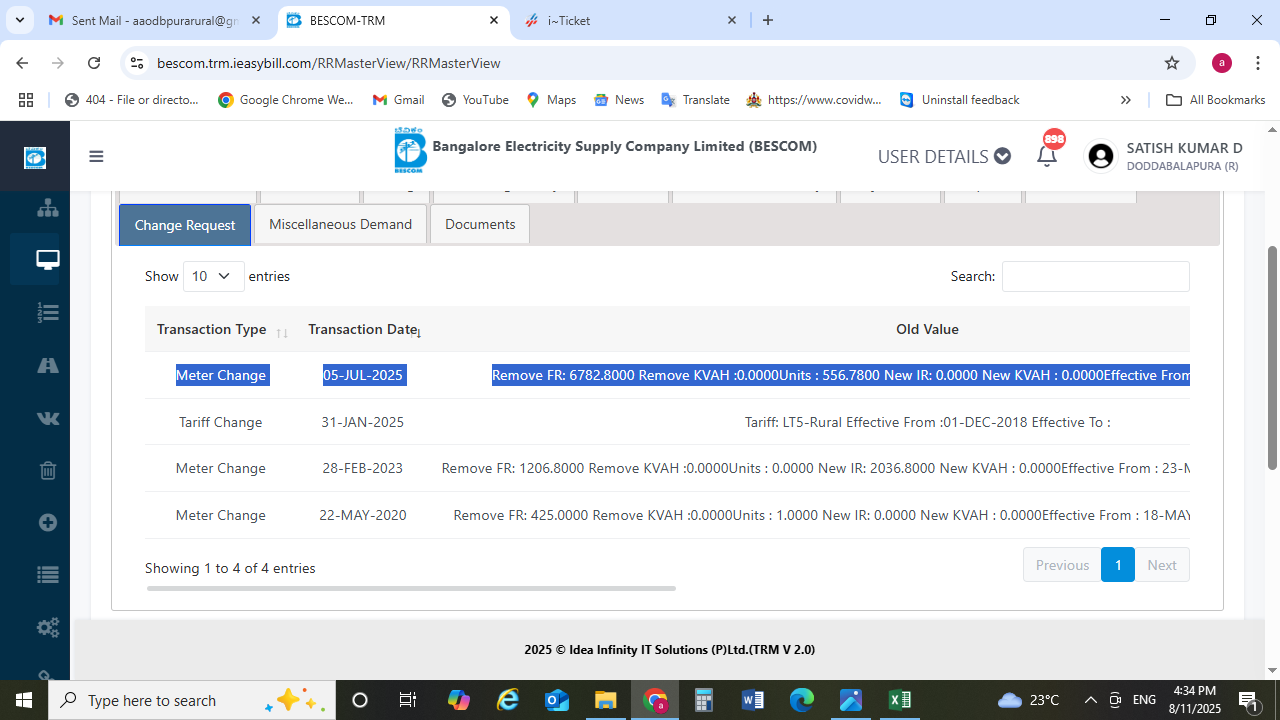This screenshot has width=1280, height=720.
Task: Open the Translate bookmark
Action: point(695,100)
